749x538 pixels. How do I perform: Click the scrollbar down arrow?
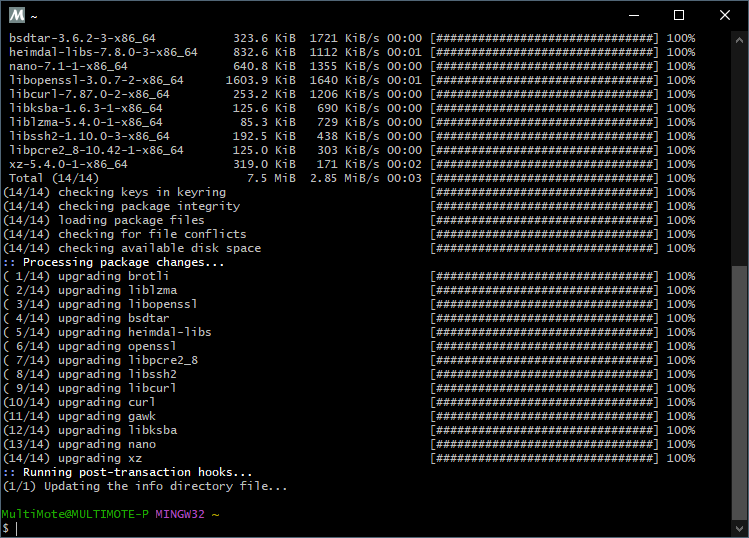pos(740,529)
